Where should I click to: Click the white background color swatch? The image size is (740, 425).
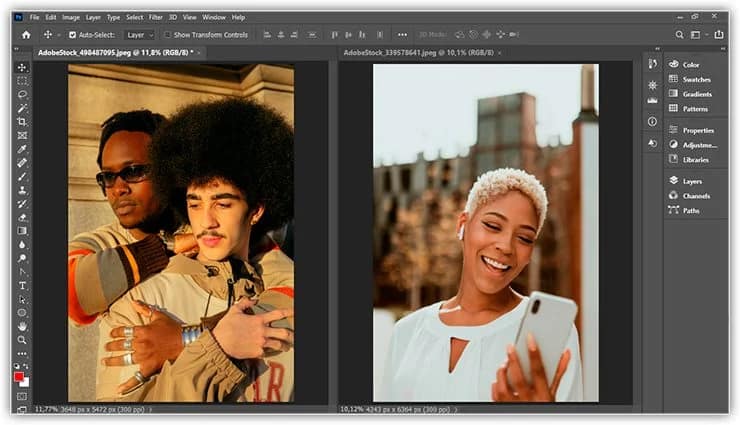point(25,383)
